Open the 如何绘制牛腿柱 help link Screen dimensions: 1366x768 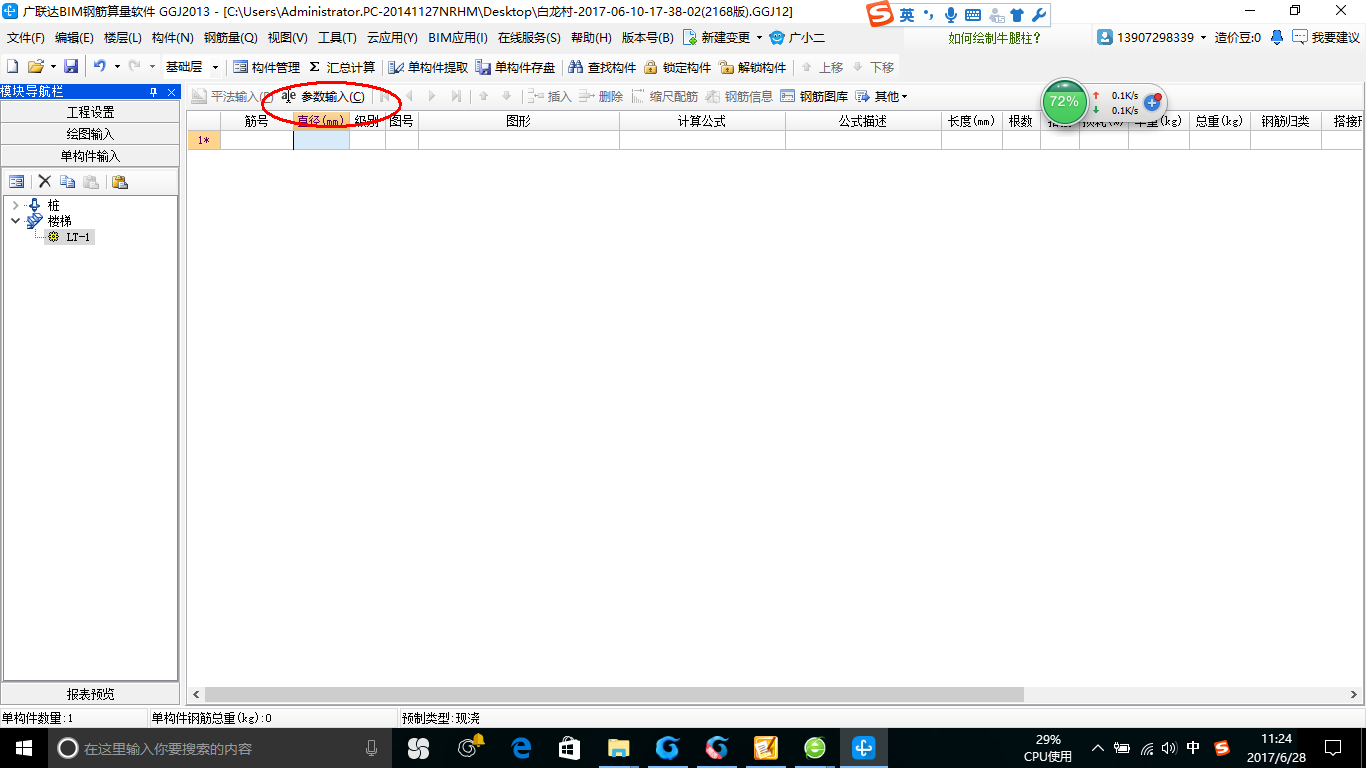(994, 38)
